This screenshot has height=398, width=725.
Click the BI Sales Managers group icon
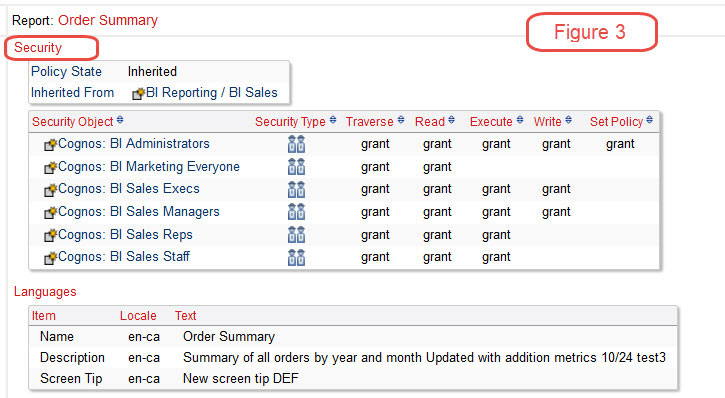(x=296, y=212)
